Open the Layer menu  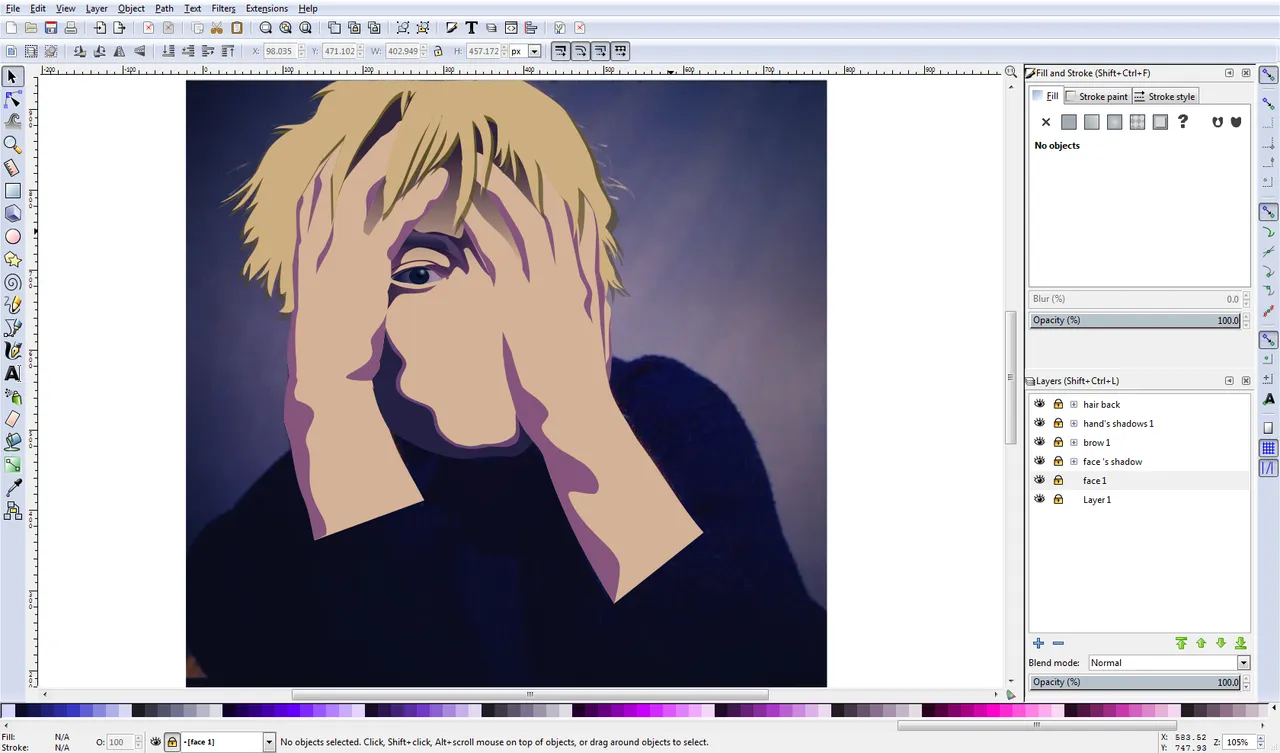click(x=96, y=8)
